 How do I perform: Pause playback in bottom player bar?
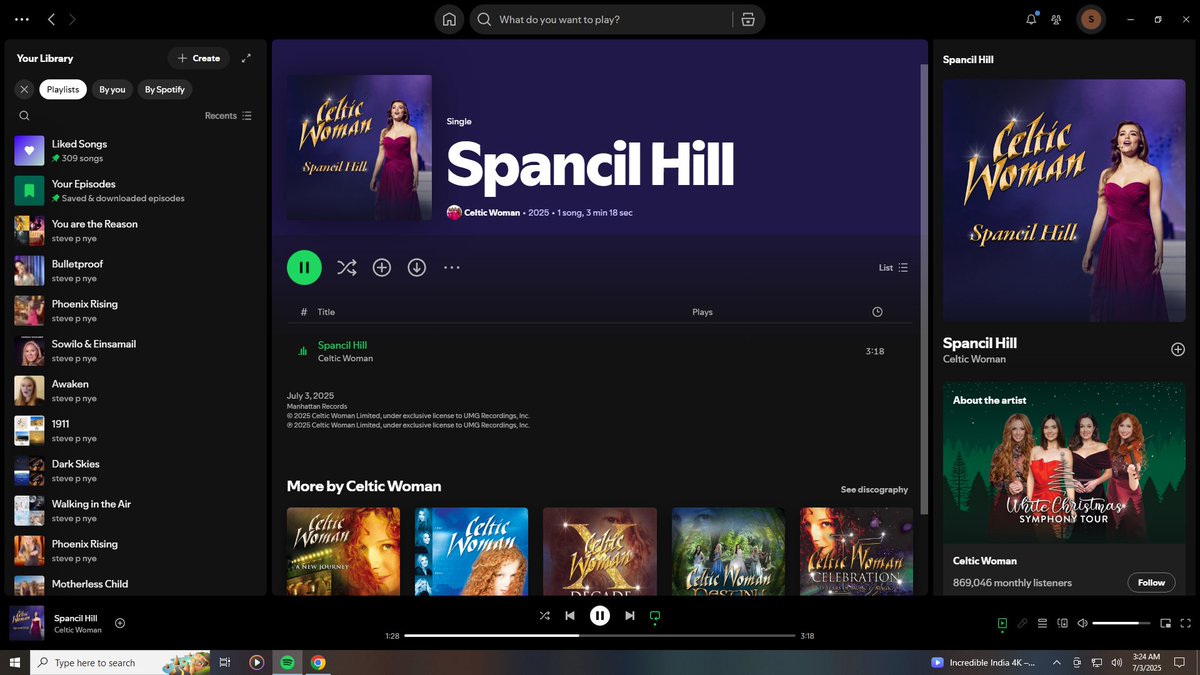tap(600, 616)
